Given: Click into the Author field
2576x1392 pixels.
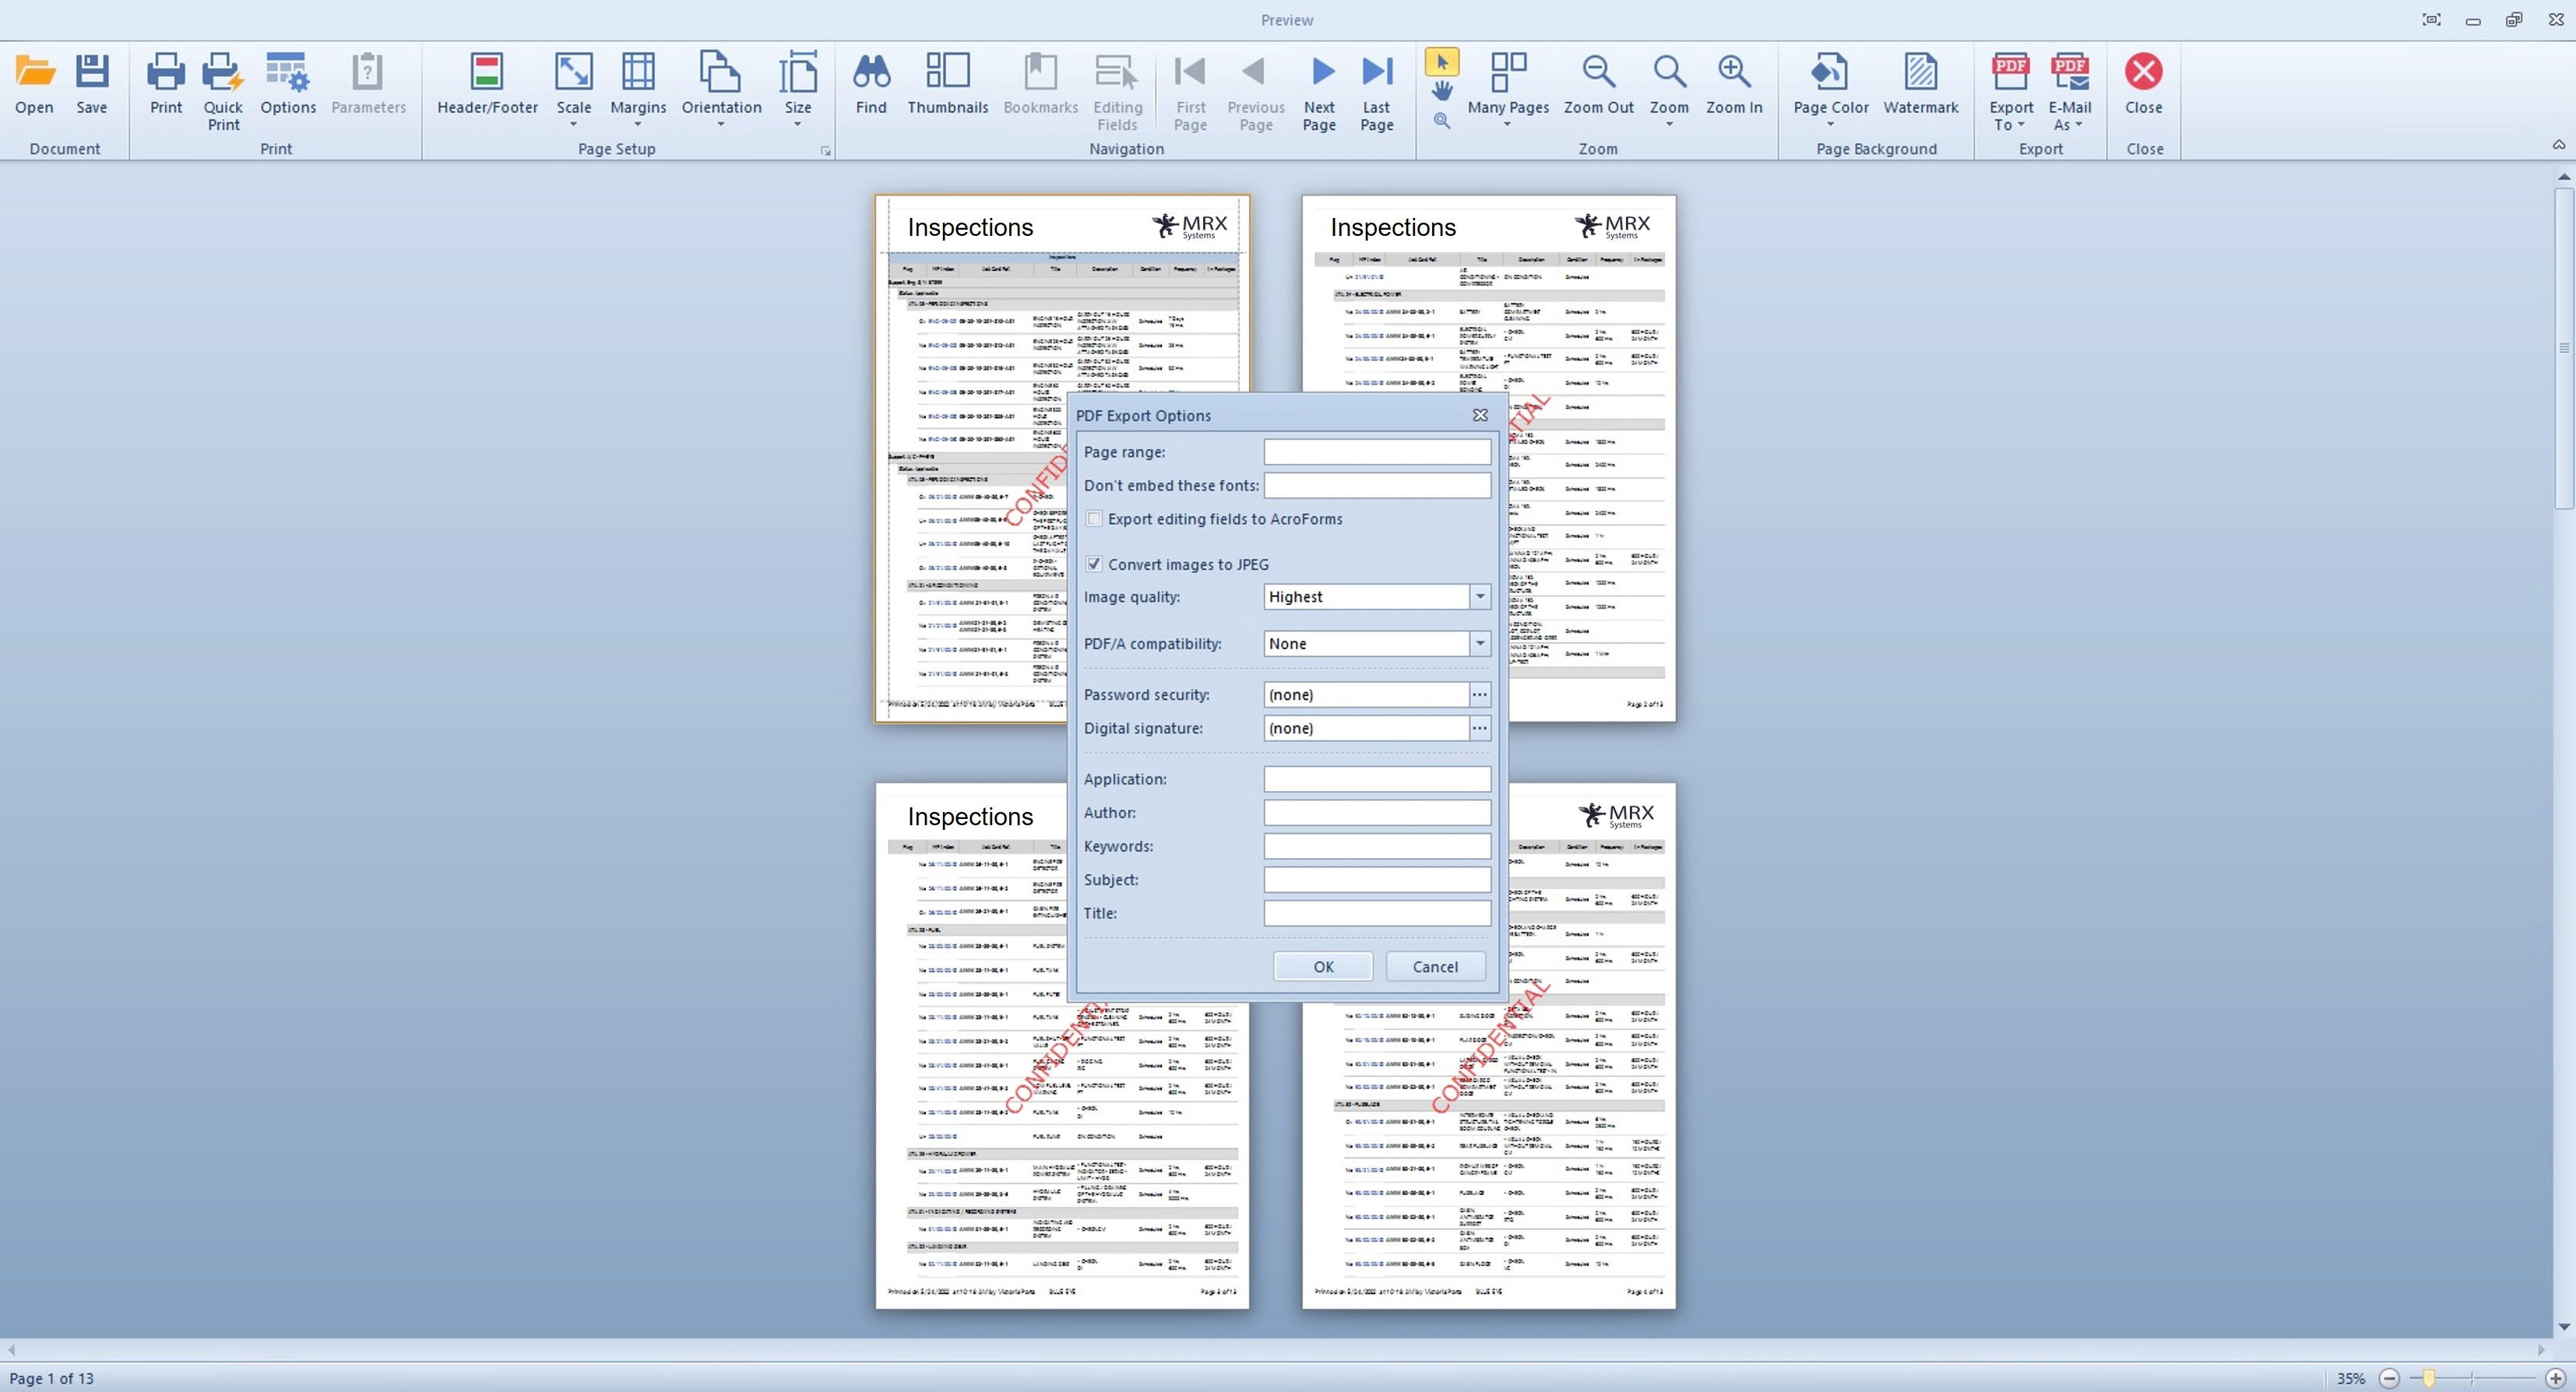Looking at the screenshot, I should pos(1377,812).
